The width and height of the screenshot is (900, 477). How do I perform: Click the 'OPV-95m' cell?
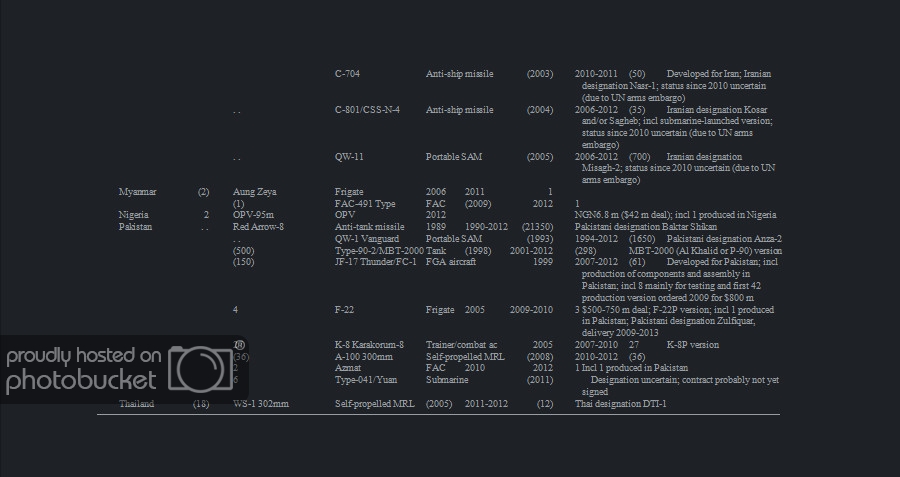[x=253, y=215]
